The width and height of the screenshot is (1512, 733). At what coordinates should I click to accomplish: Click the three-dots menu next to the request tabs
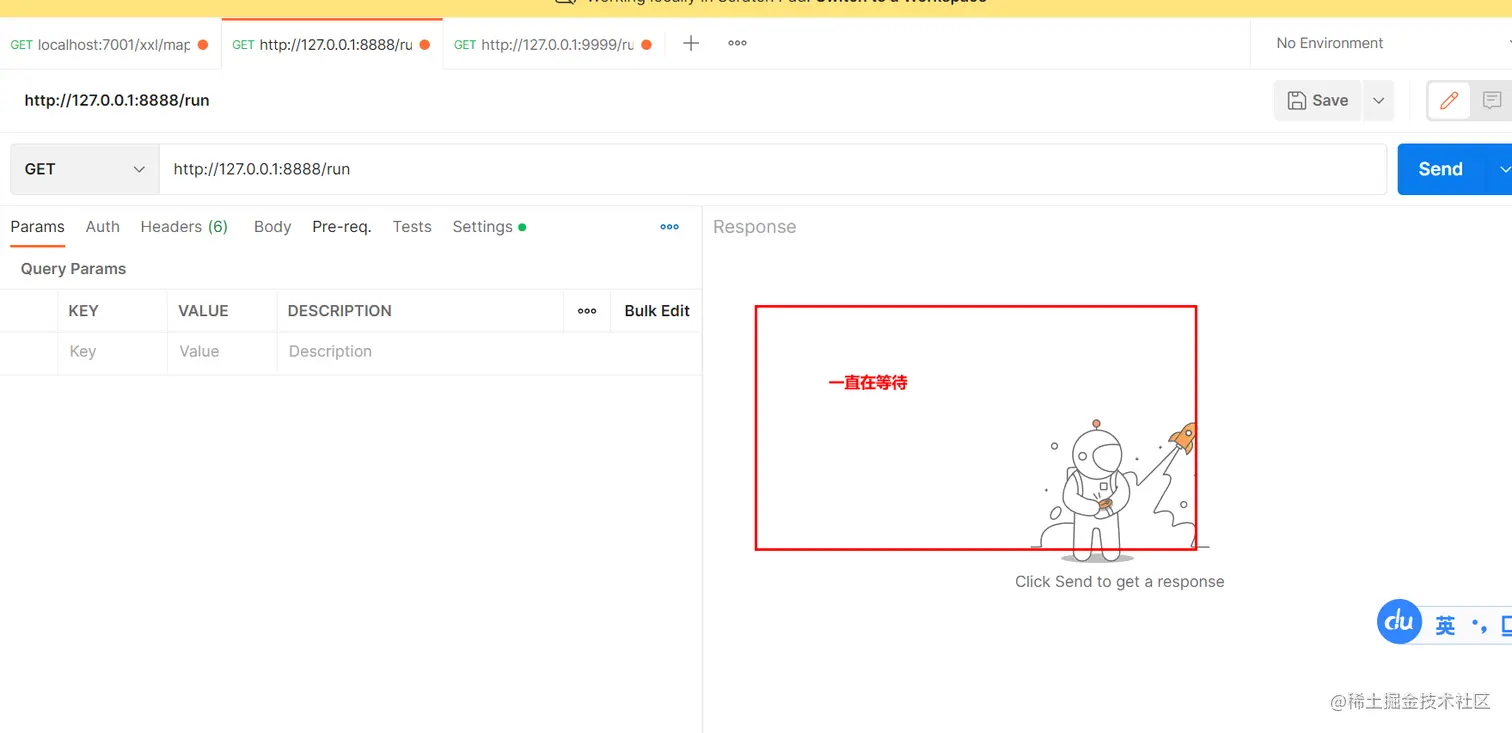[737, 43]
